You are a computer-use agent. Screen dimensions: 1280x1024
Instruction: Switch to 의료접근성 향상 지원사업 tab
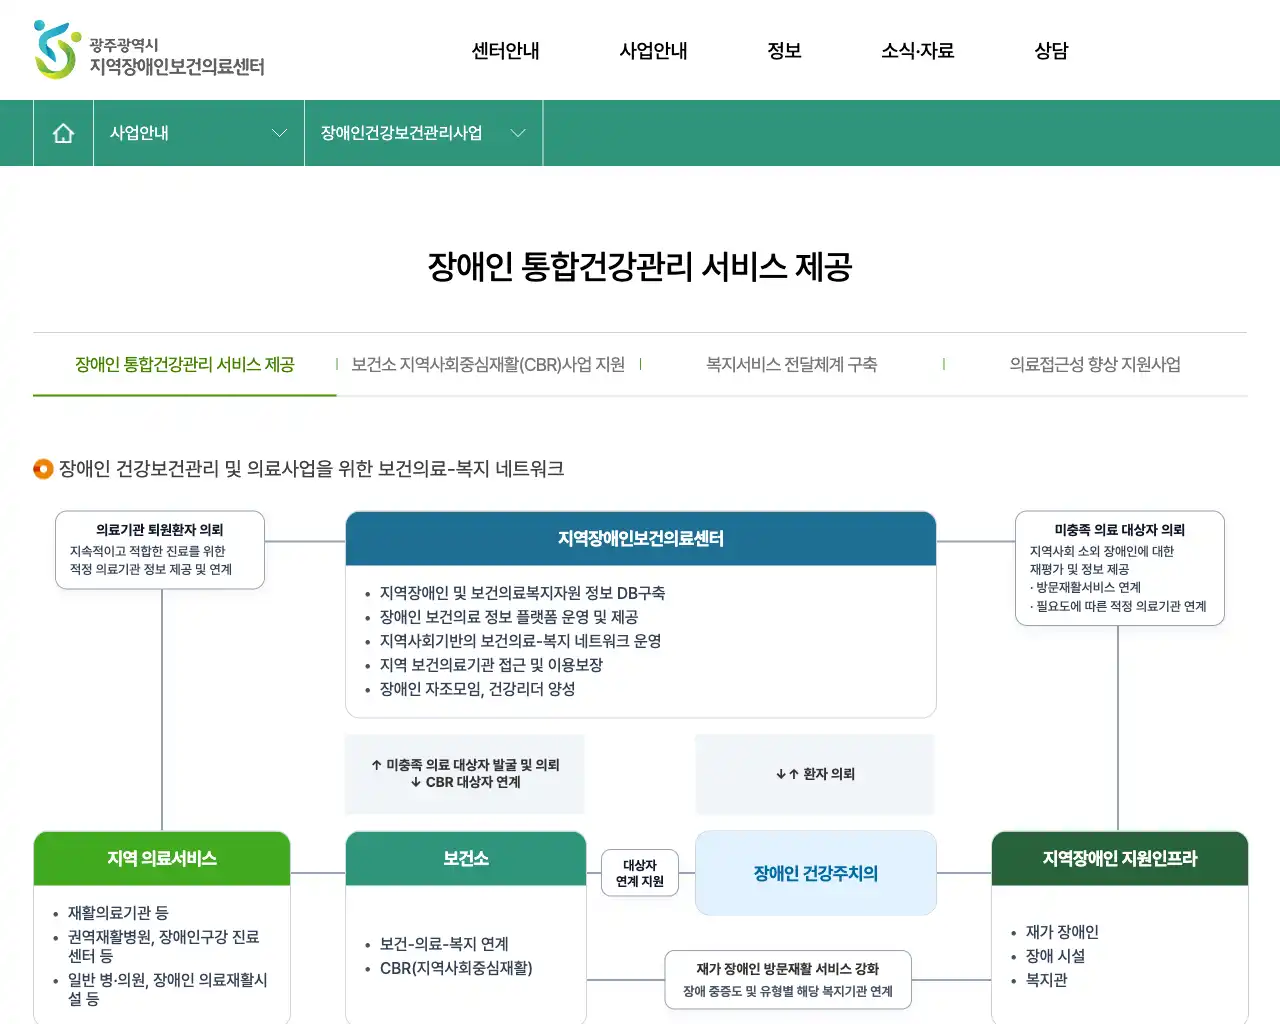tap(1095, 365)
